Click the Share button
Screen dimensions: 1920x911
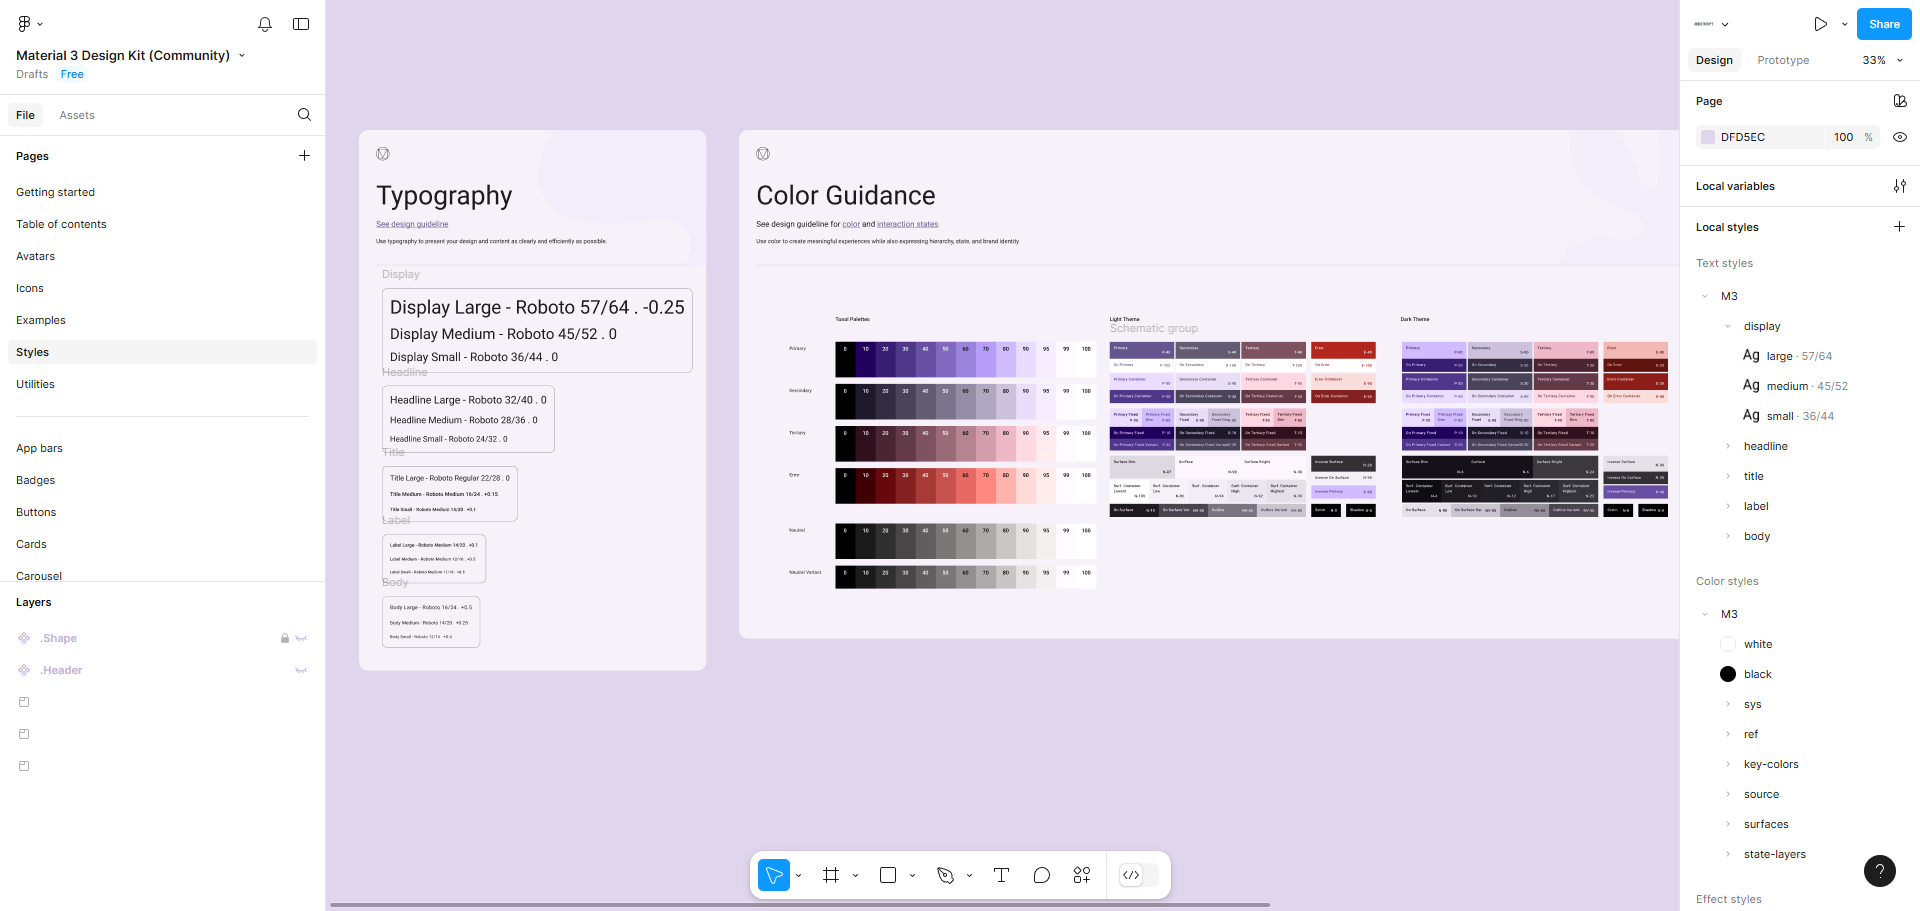point(1884,24)
